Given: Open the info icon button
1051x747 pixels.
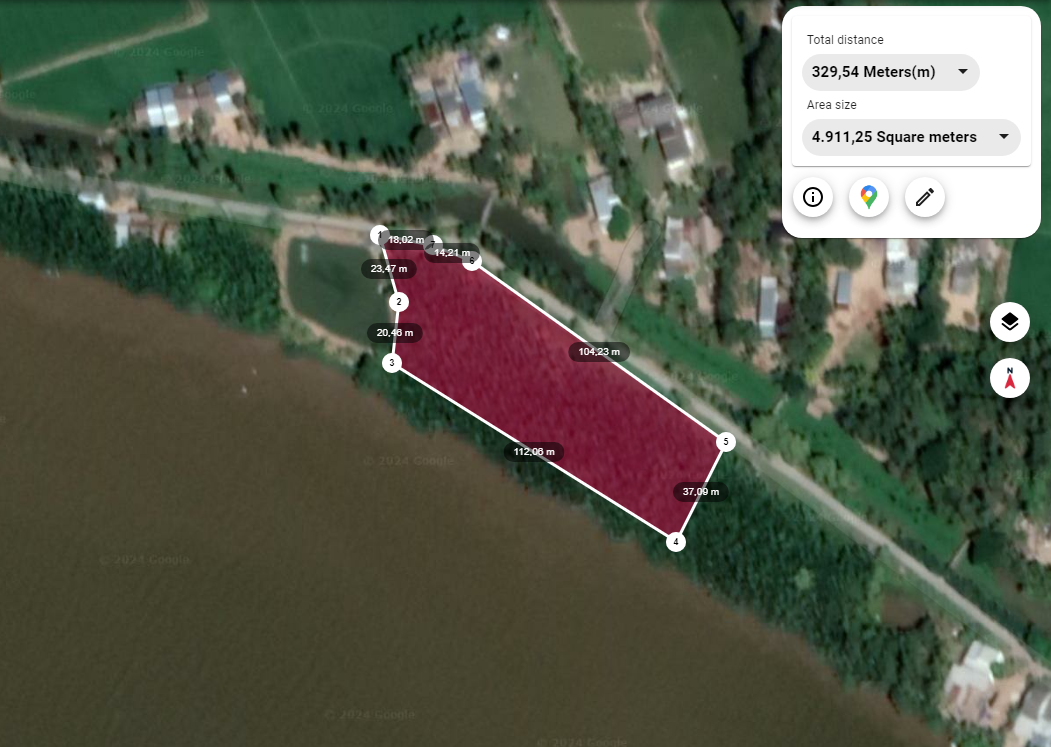Looking at the screenshot, I should point(812,197).
